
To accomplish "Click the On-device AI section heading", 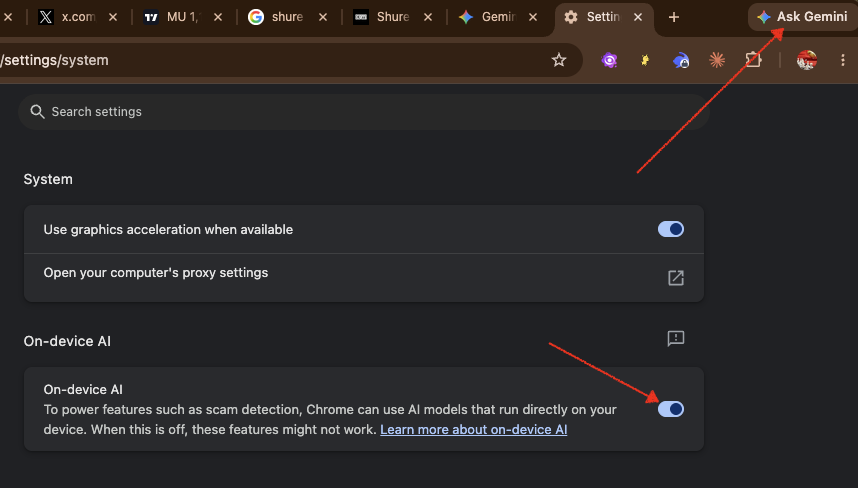I will [x=67, y=341].
